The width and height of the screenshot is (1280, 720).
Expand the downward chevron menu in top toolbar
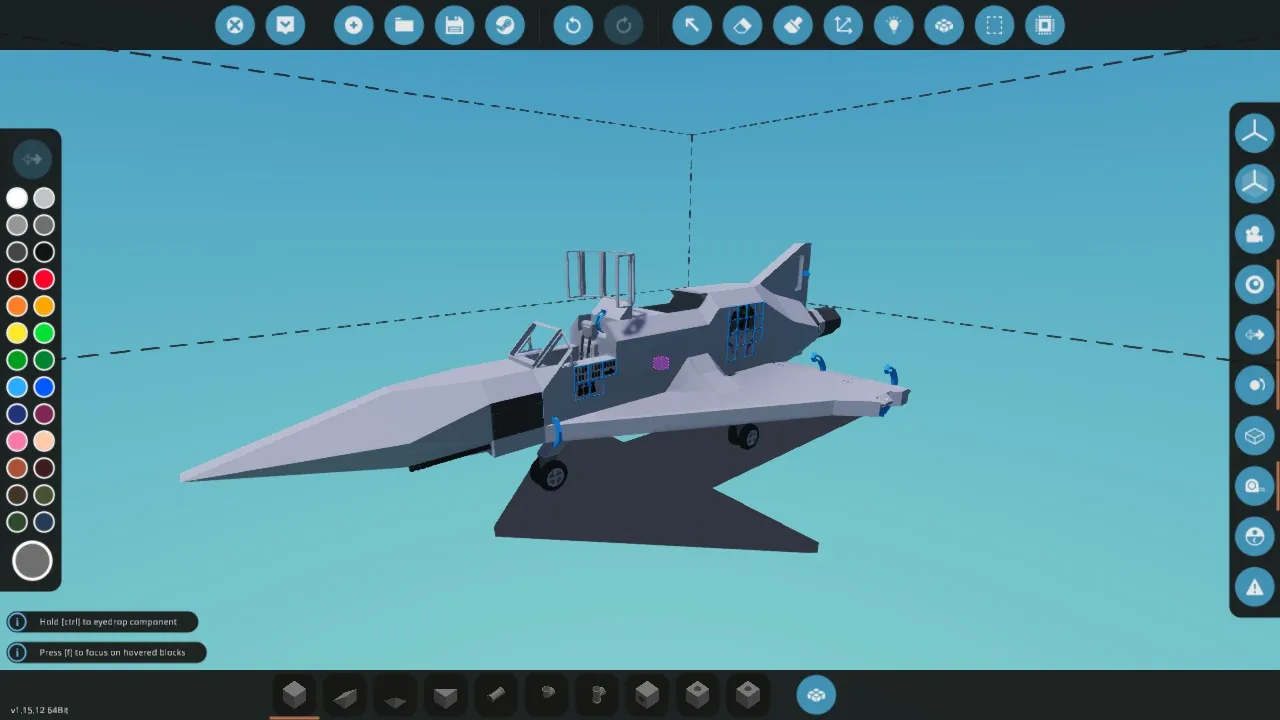coord(285,25)
